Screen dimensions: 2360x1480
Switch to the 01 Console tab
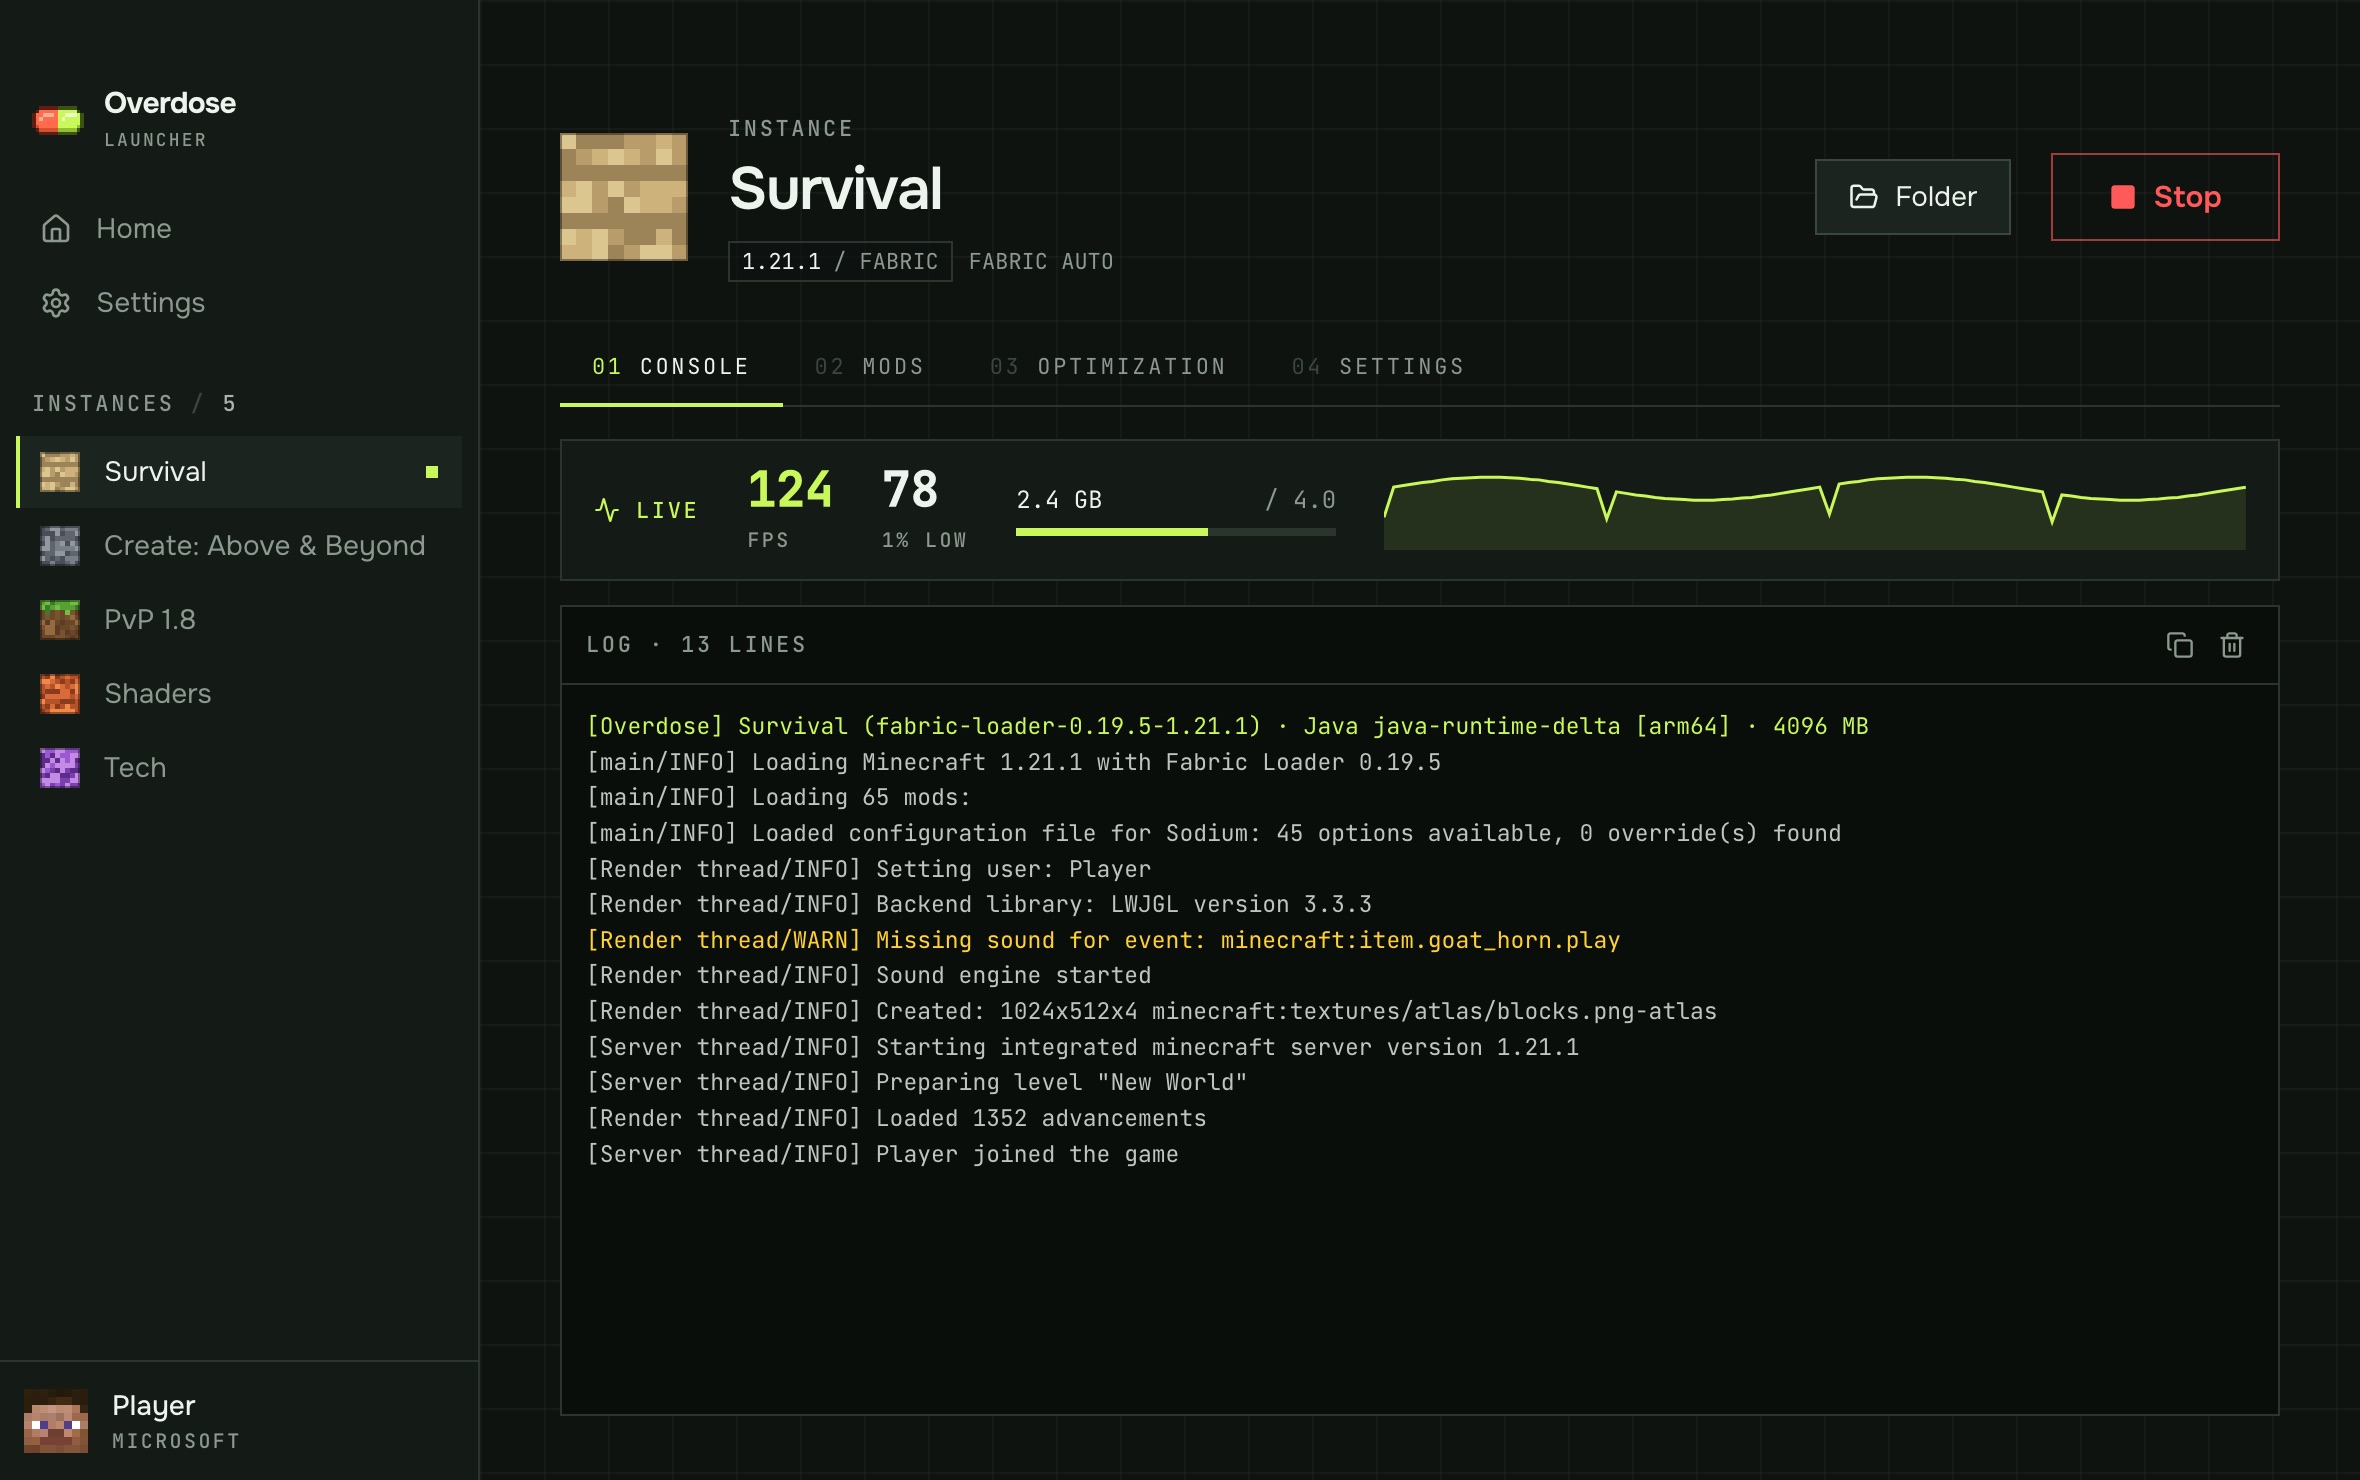tap(671, 367)
